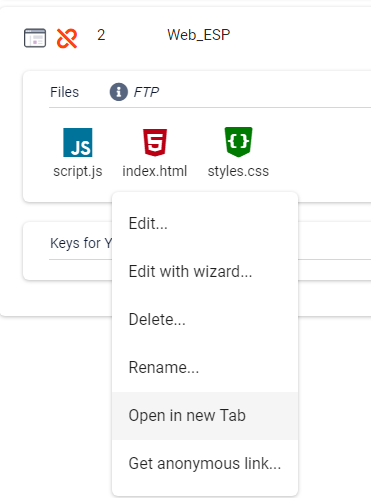Image resolution: width=371 pixels, height=498 pixels.
Task: Choose Edit... from the context menu
Action: (x=205, y=223)
